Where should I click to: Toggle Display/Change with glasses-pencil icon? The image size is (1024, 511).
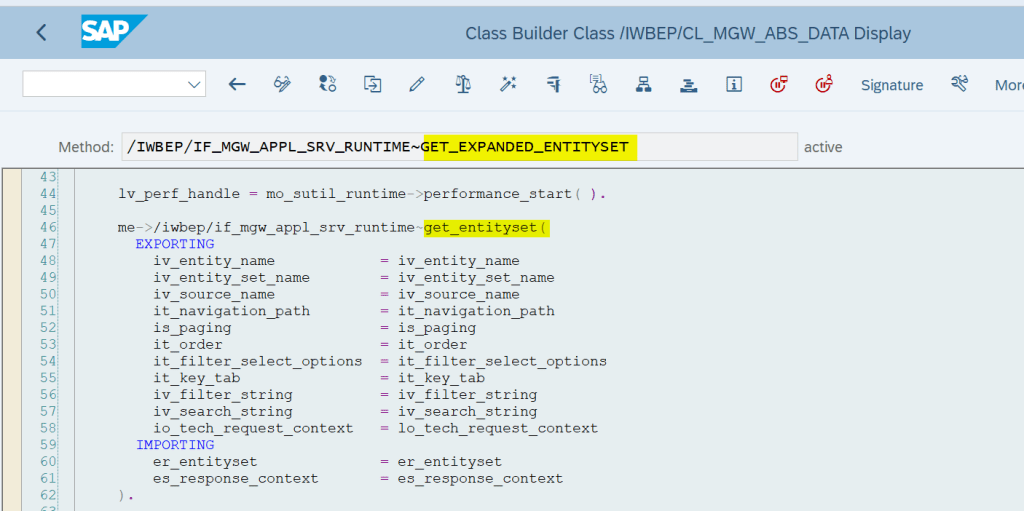click(x=282, y=84)
